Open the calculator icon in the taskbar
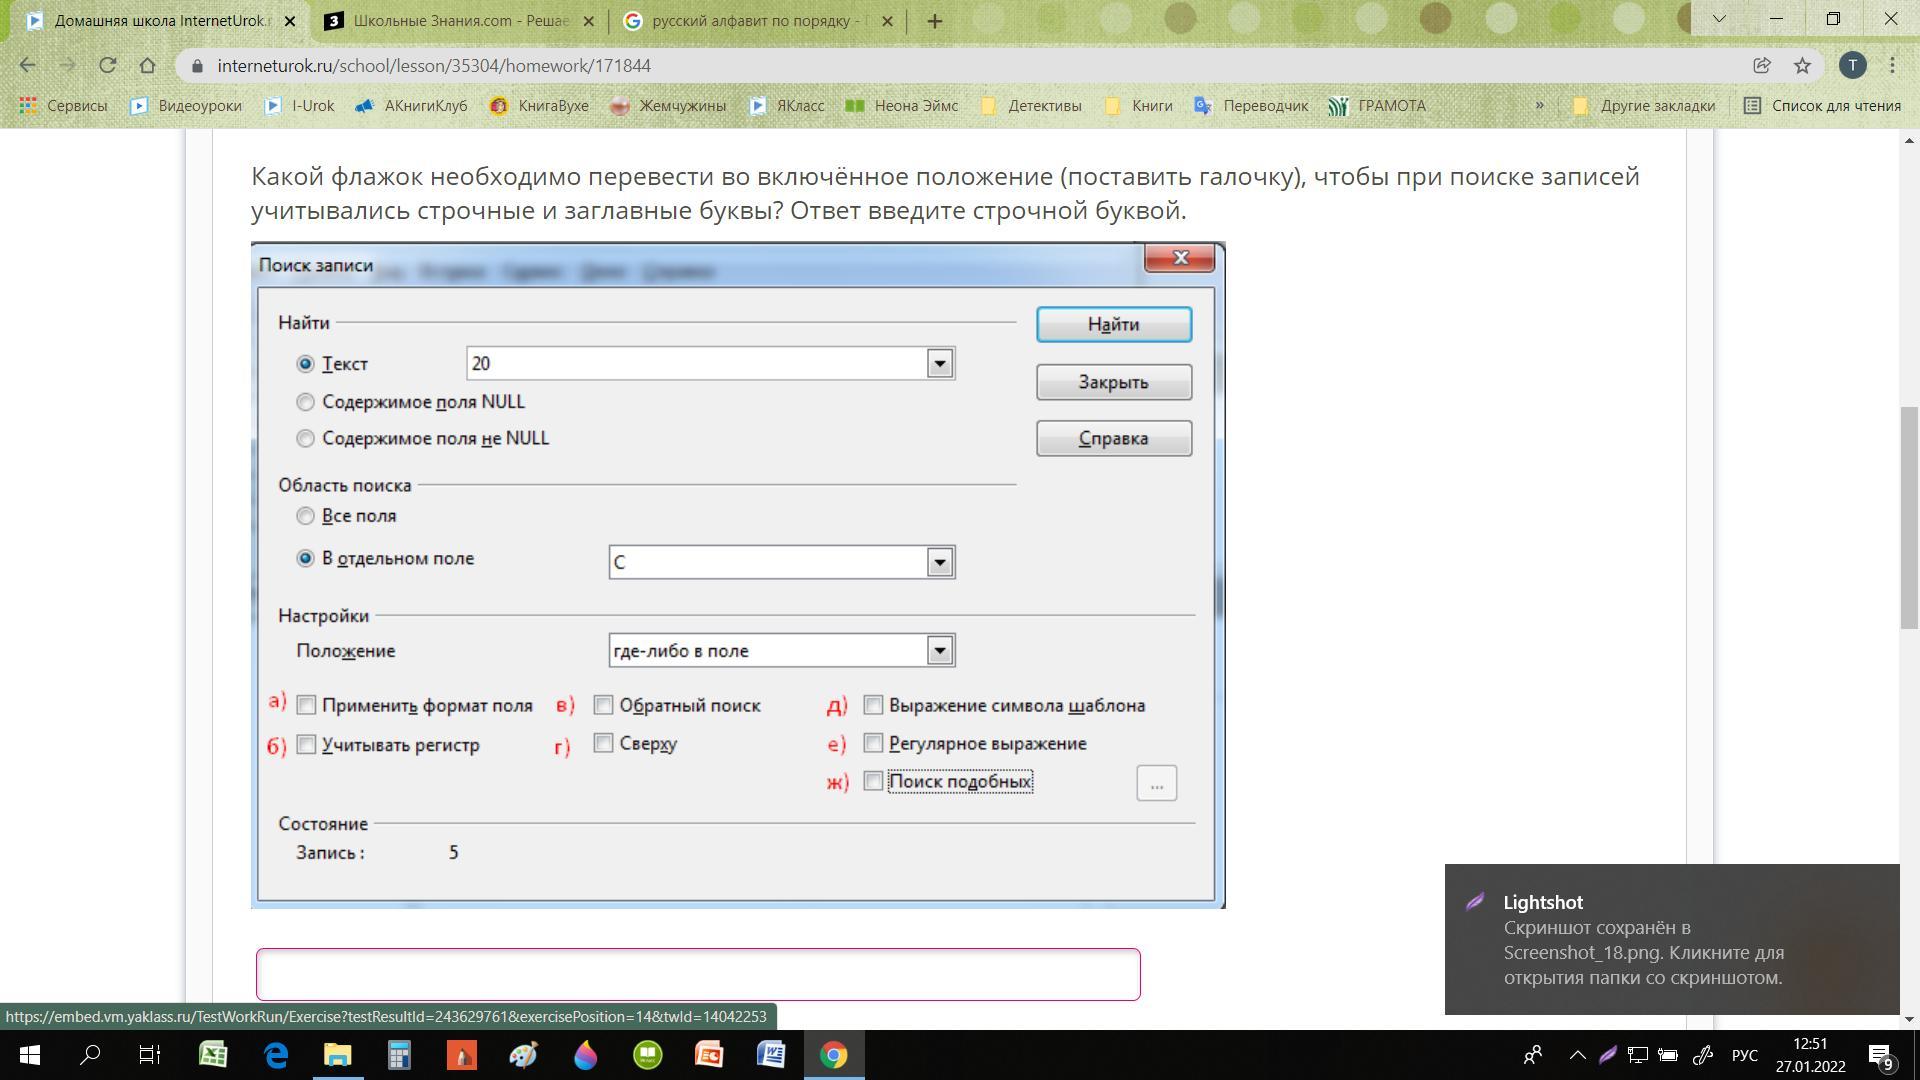The height and width of the screenshot is (1080, 1920). (x=400, y=1055)
